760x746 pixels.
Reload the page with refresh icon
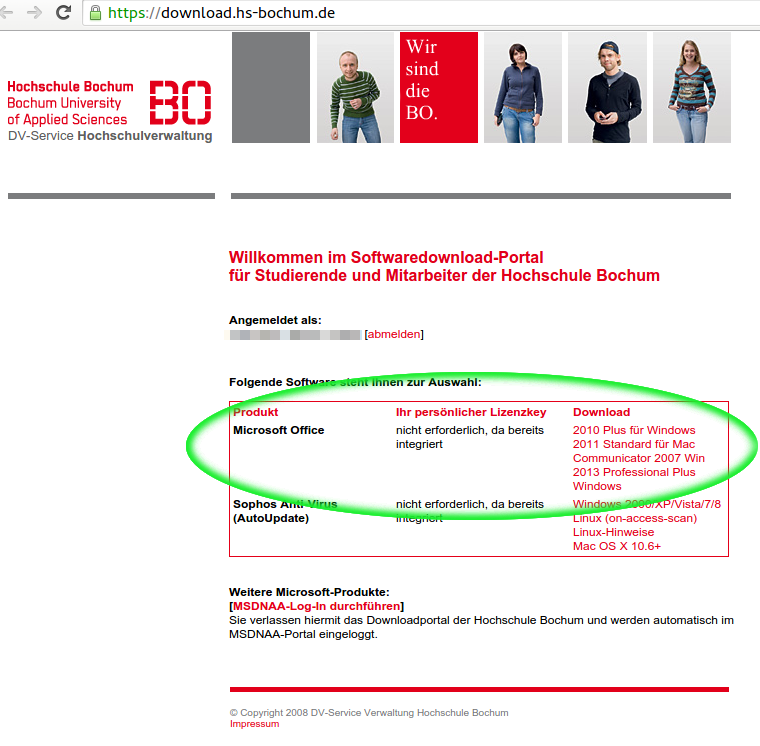[63, 13]
